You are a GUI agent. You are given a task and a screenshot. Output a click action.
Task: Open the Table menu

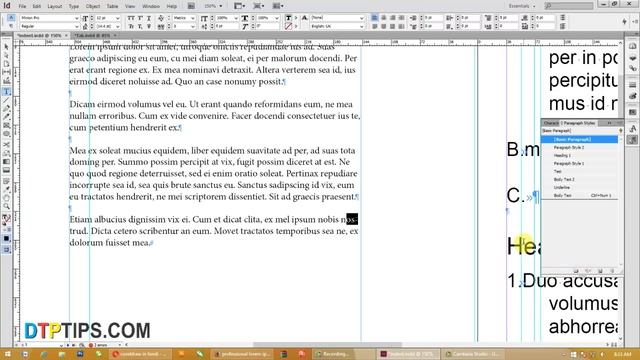pyautogui.click(x=112, y=7)
